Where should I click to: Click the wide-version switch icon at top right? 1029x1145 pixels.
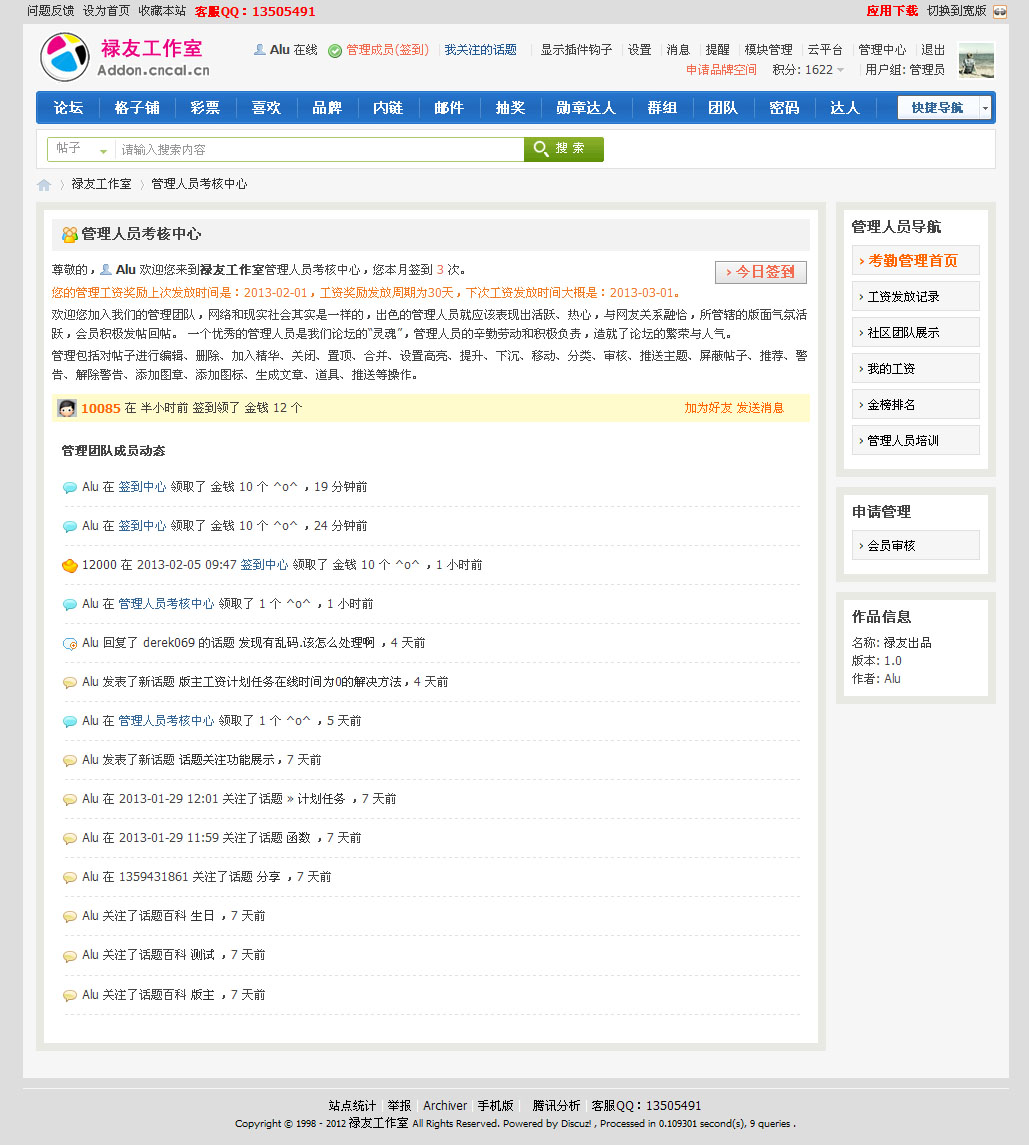point(1000,11)
